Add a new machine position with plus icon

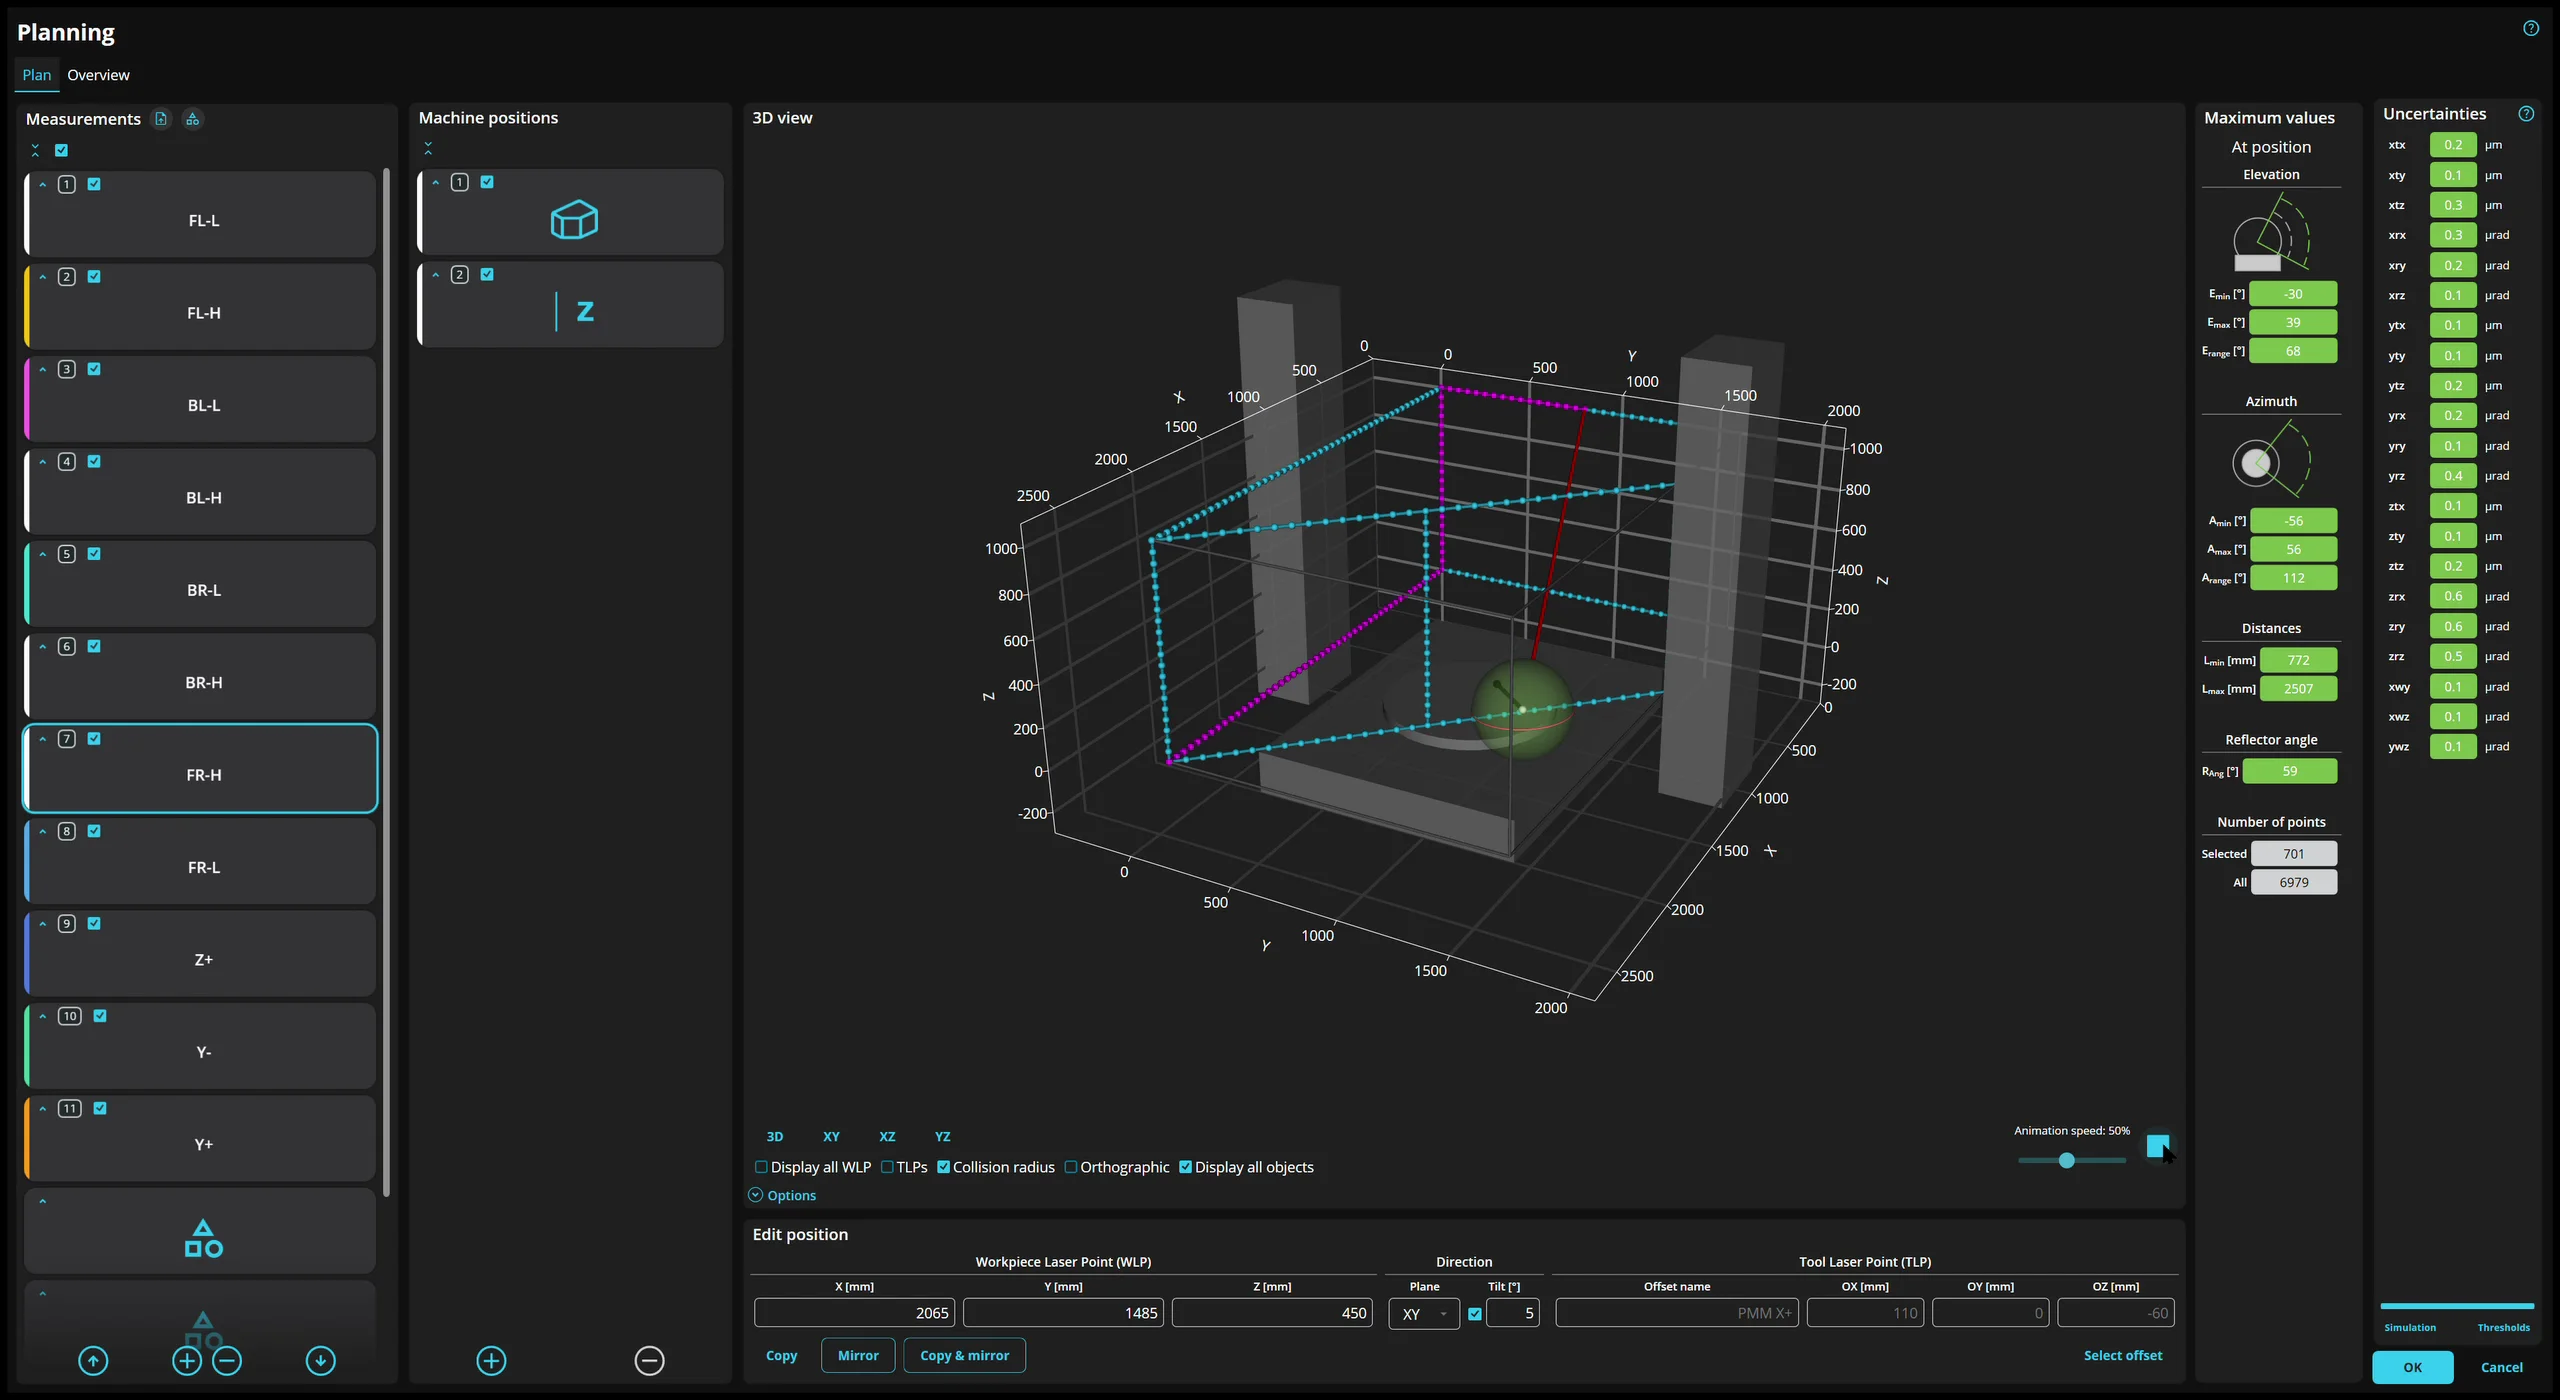pos(491,1360)
